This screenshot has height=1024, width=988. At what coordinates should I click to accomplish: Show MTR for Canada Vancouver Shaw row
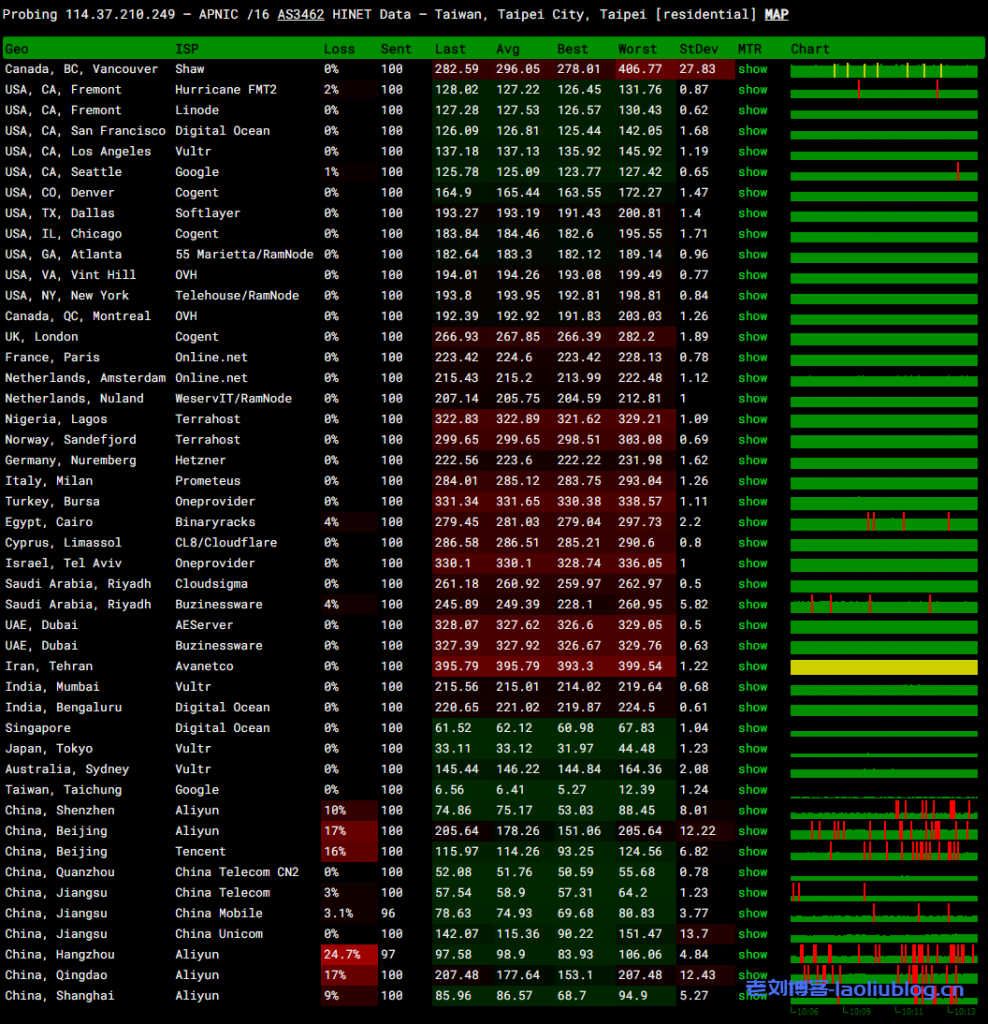click(x=753, y=69)
